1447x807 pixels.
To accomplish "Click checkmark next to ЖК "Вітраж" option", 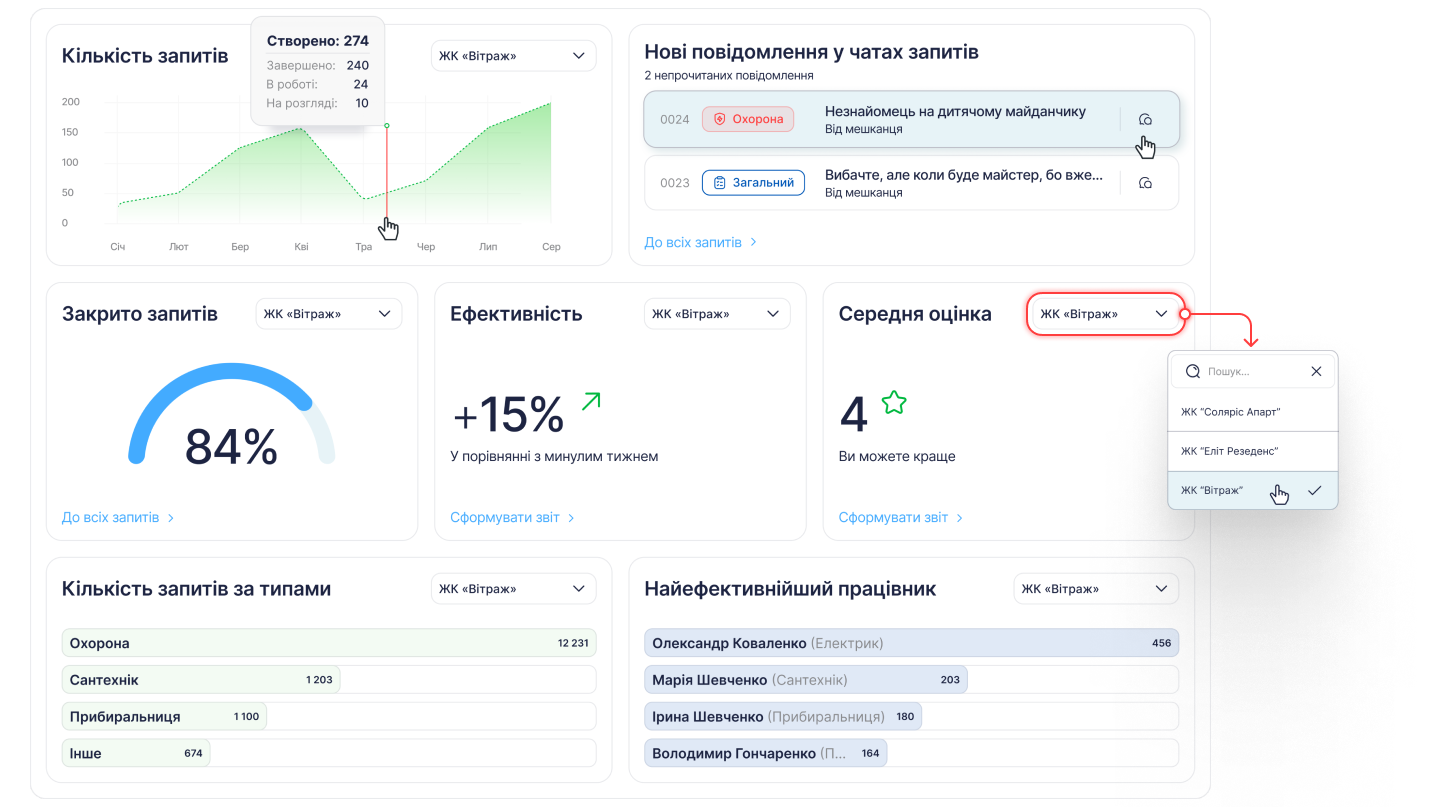I will [1314, 490].
